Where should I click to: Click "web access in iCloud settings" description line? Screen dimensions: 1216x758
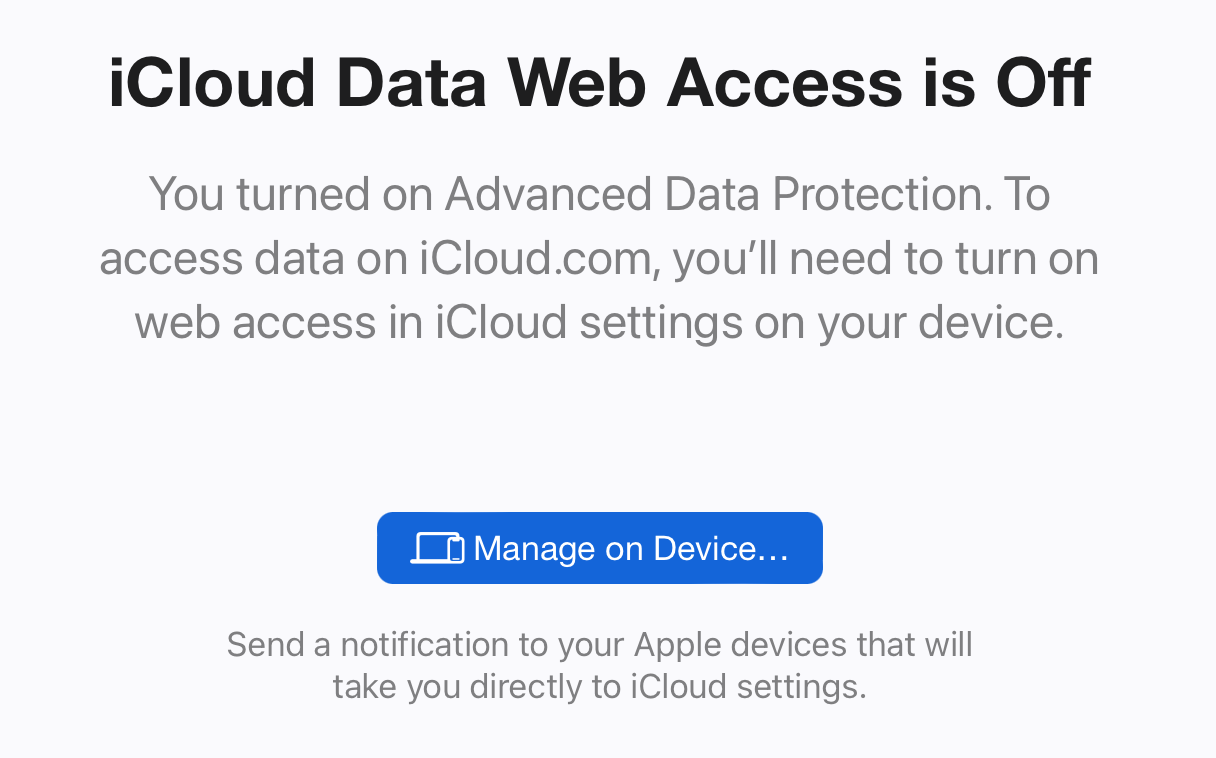439,323
